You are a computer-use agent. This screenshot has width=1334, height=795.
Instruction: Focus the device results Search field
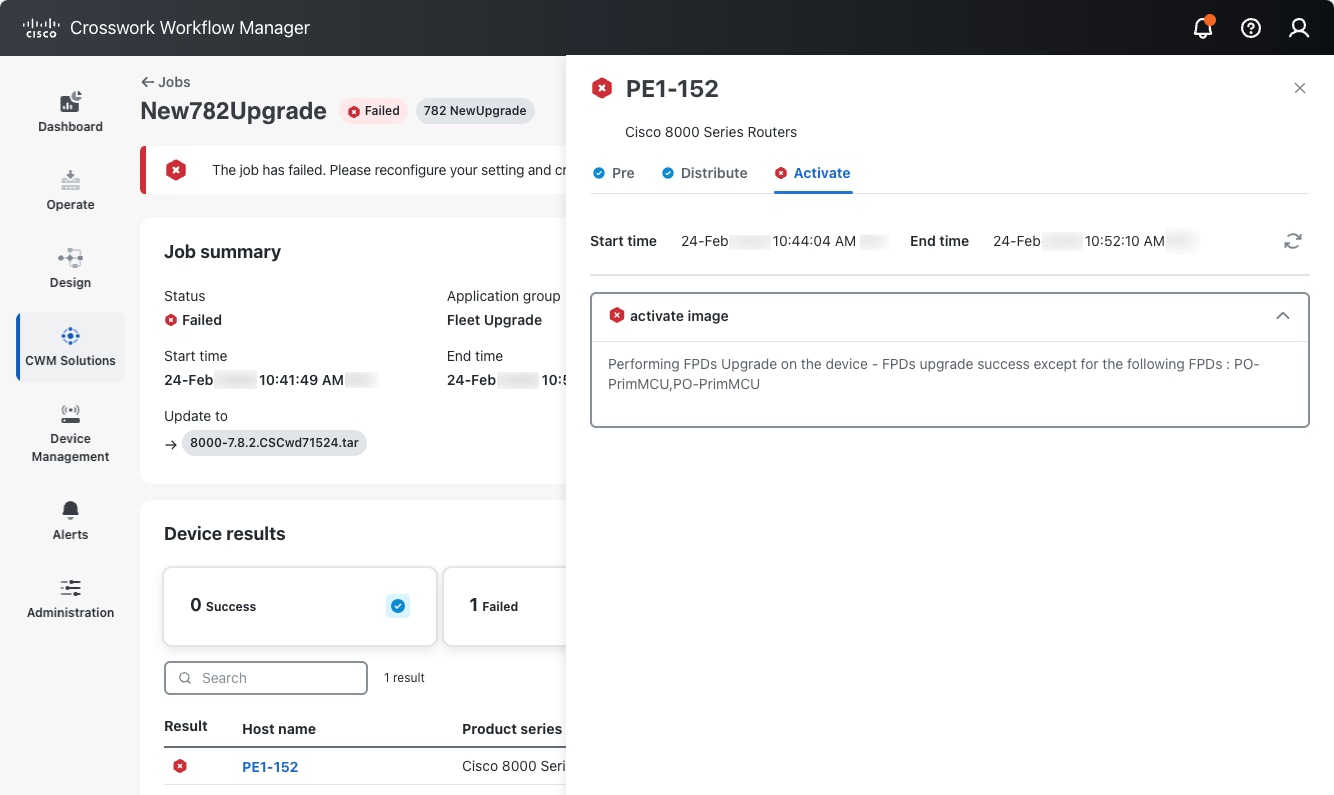pyautogui.click(x=266, y=678)
